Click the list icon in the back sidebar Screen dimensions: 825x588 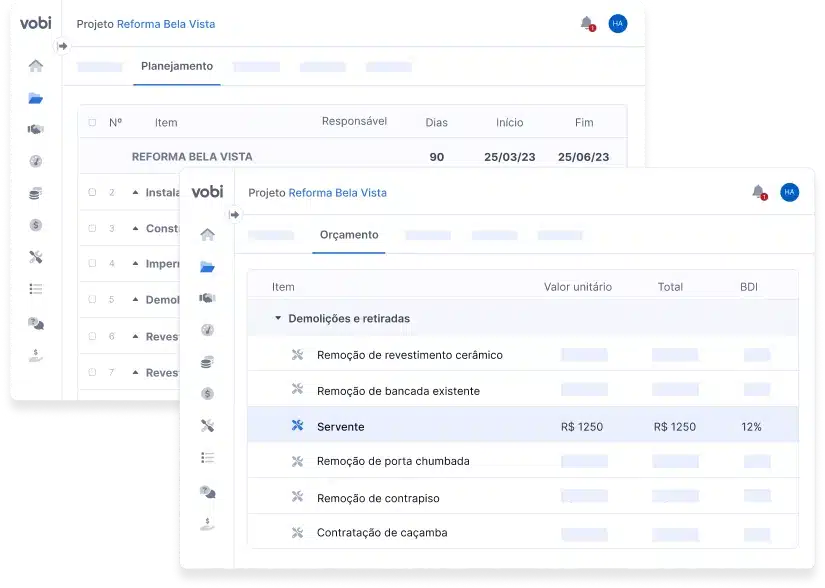(36, 289)
